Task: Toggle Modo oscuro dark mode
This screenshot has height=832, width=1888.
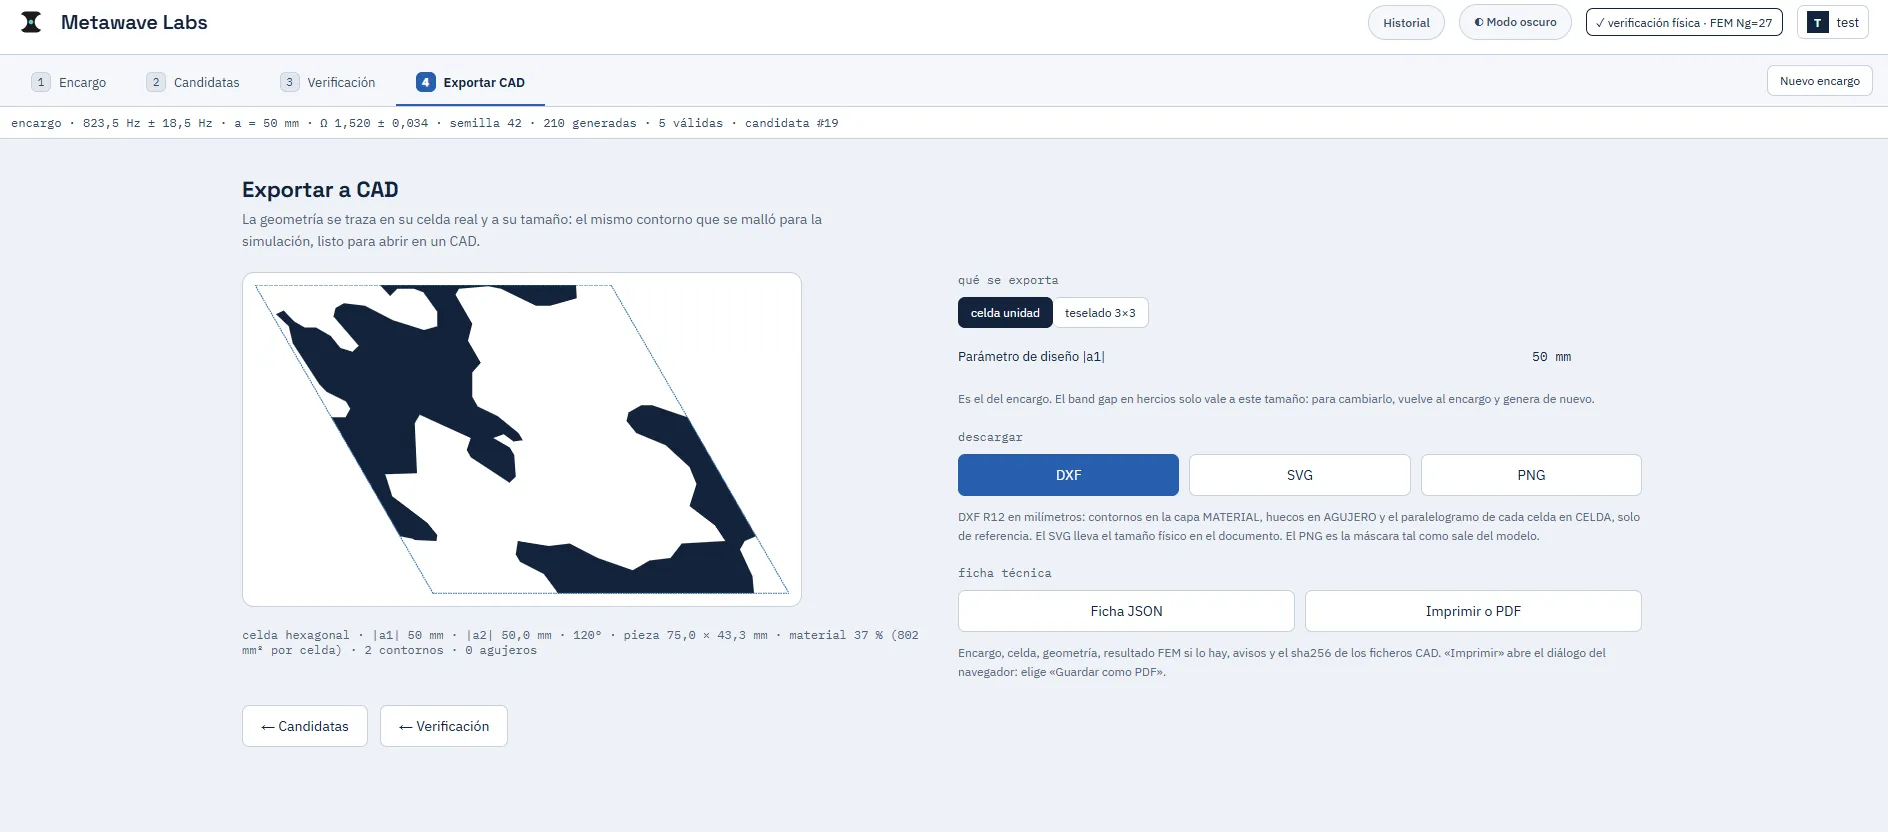Action: [x=1515, y=22]
